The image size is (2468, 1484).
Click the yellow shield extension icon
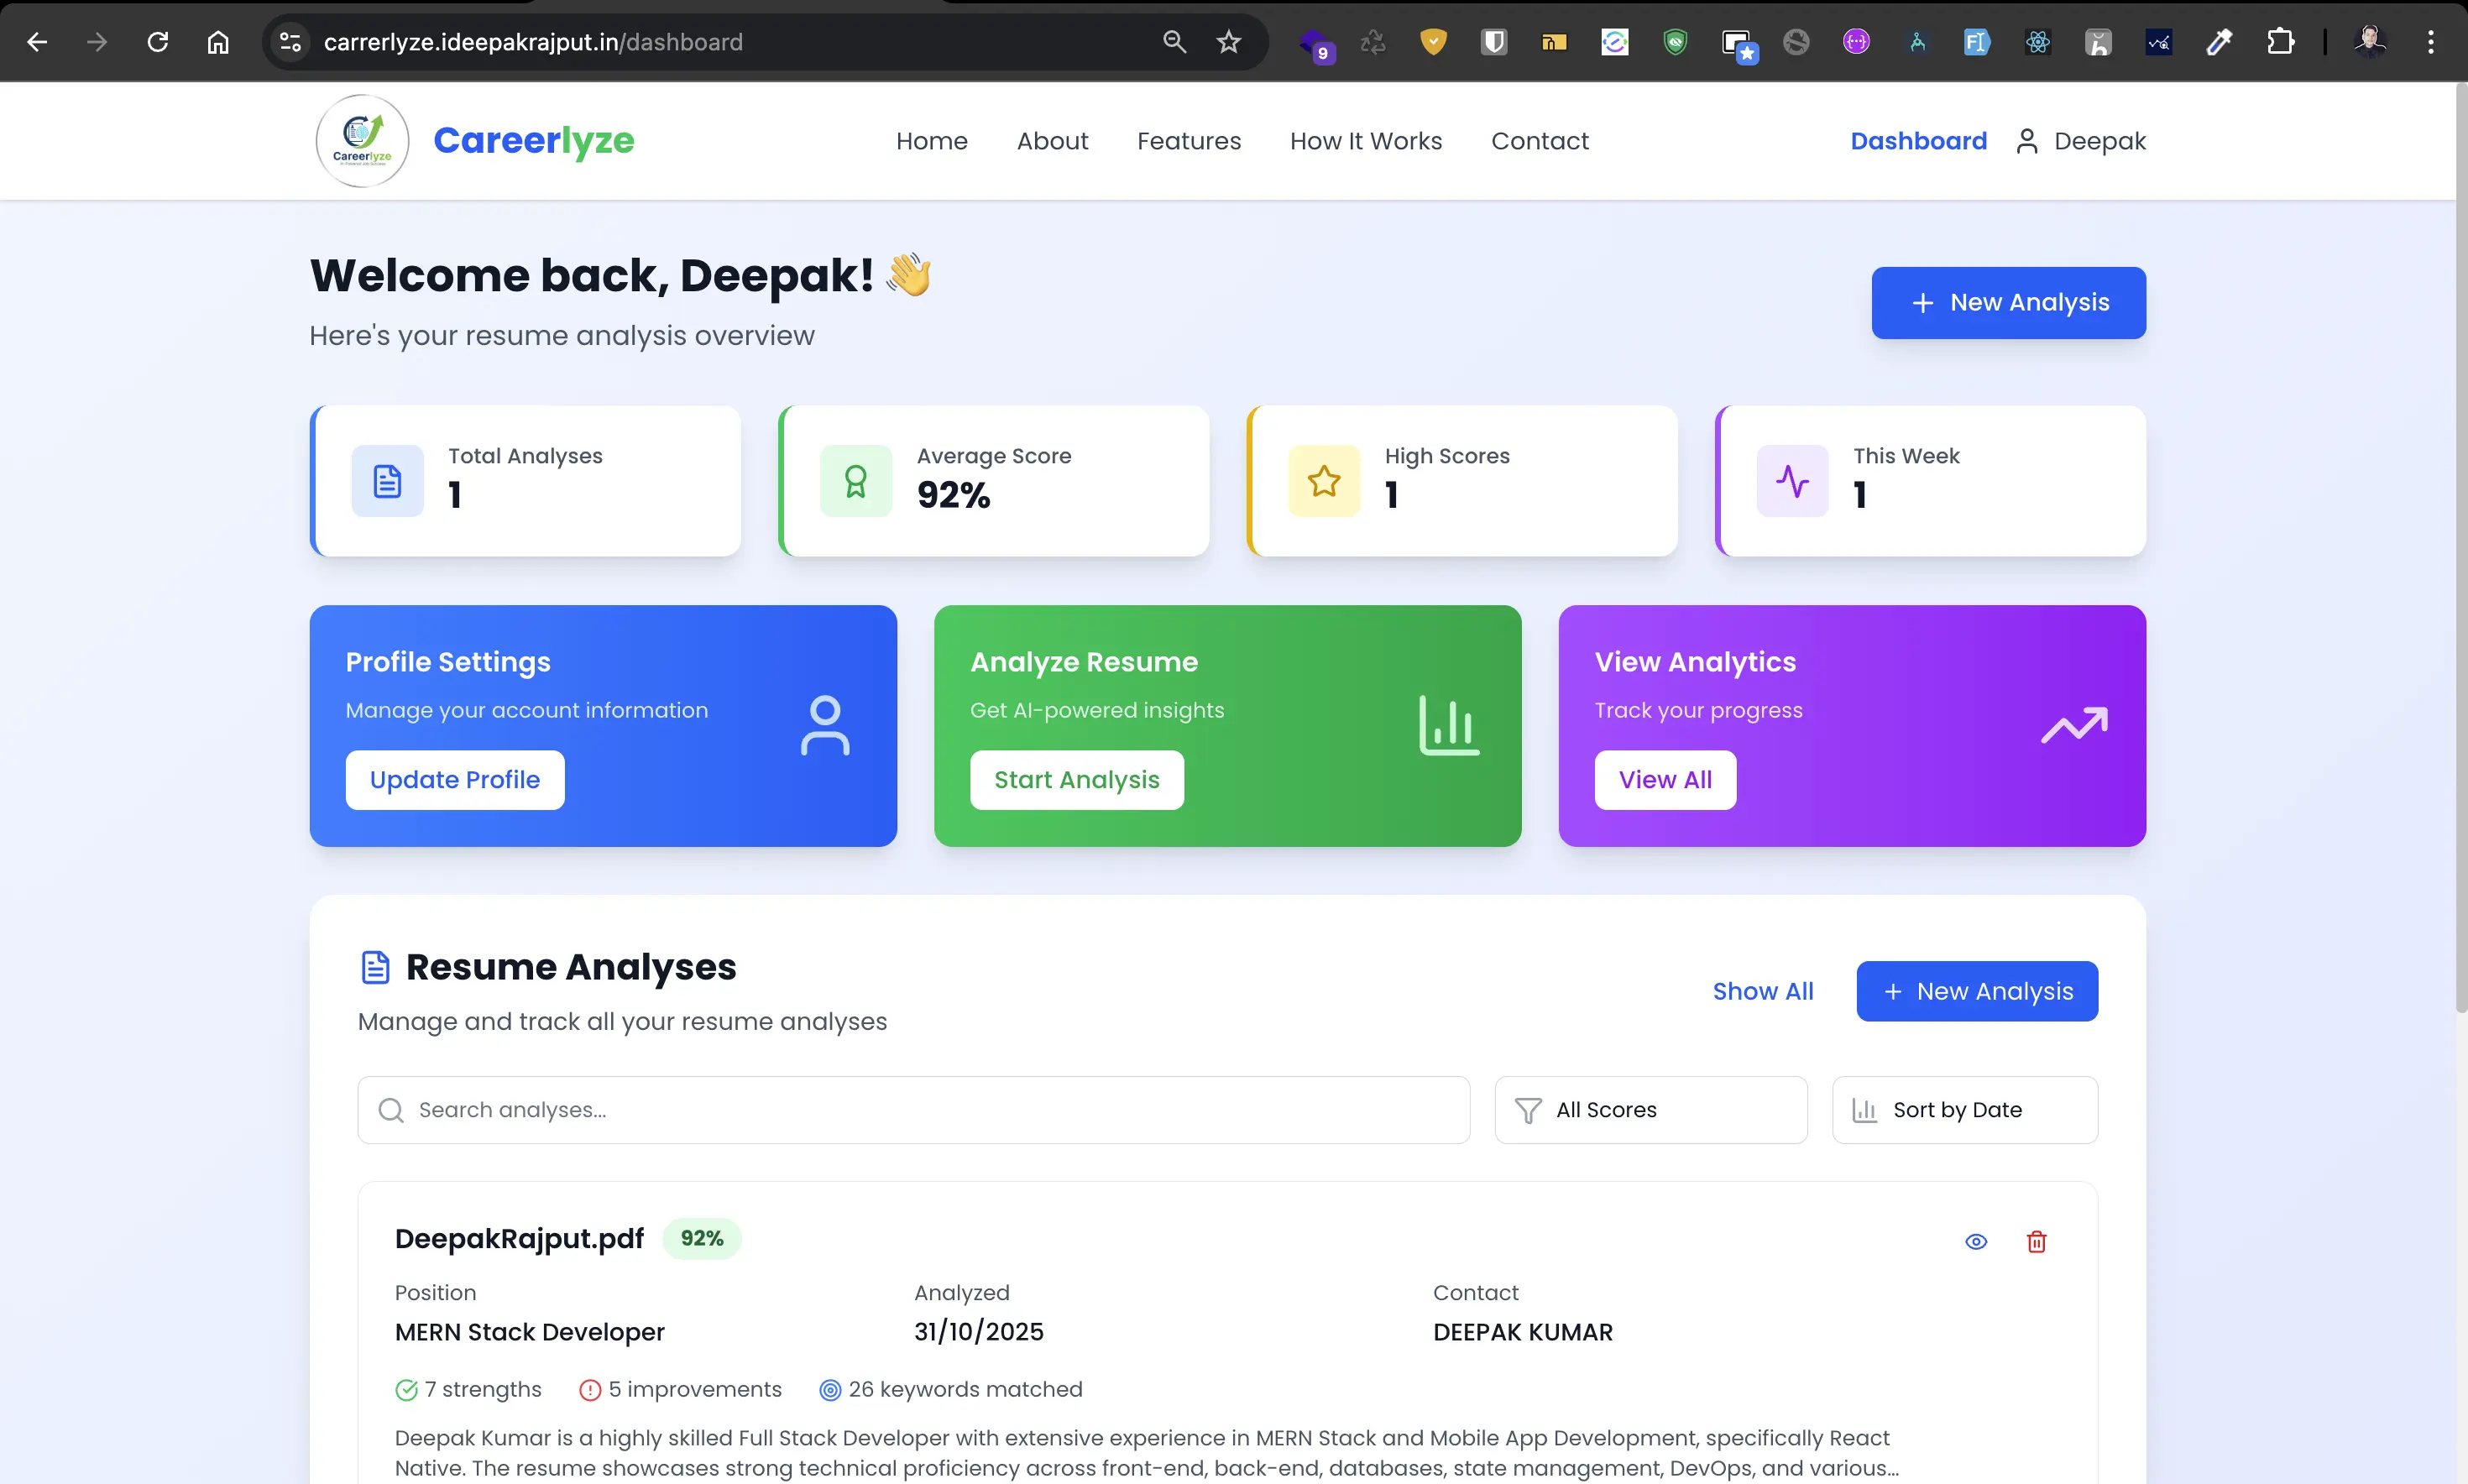(1433, 42)
